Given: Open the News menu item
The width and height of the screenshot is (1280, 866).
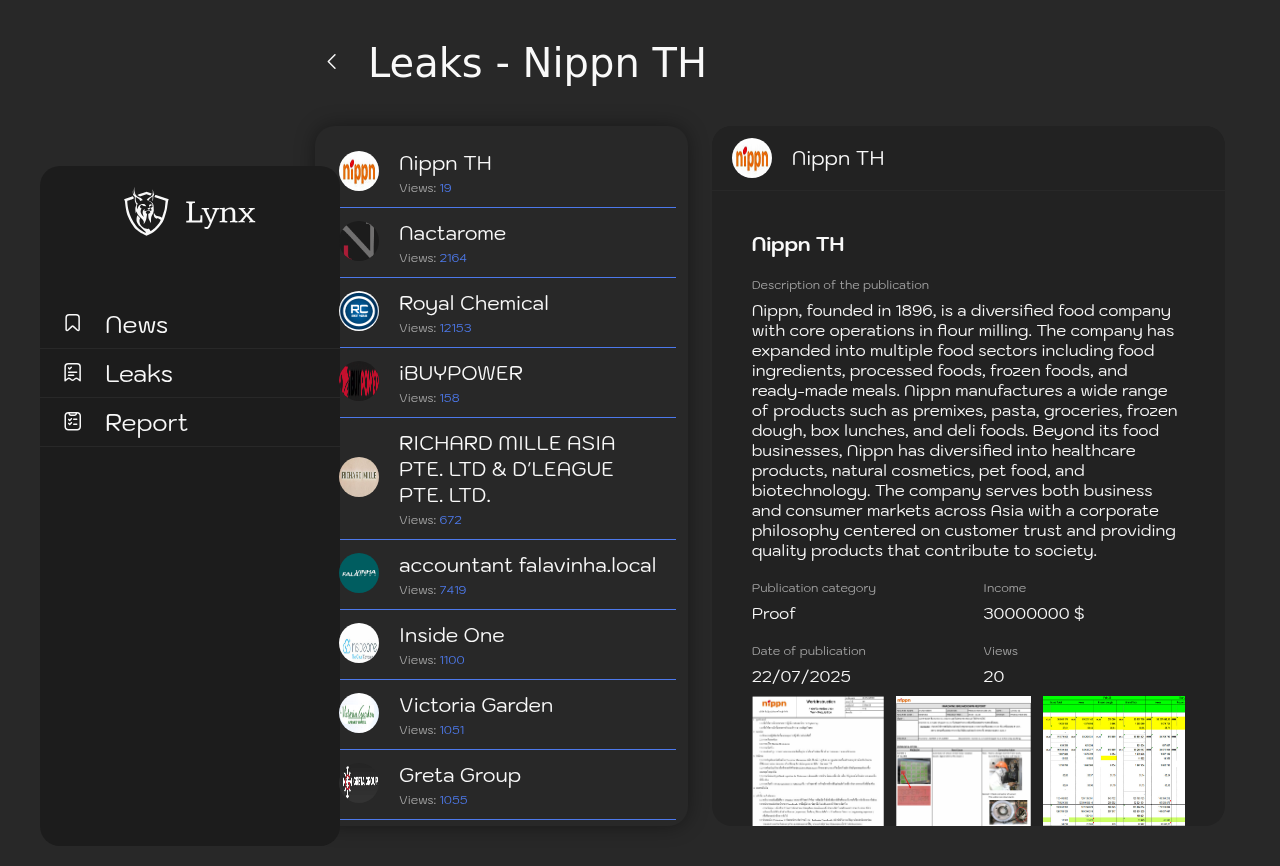Looking at the screenshot, I should click(x=190, y=324).
